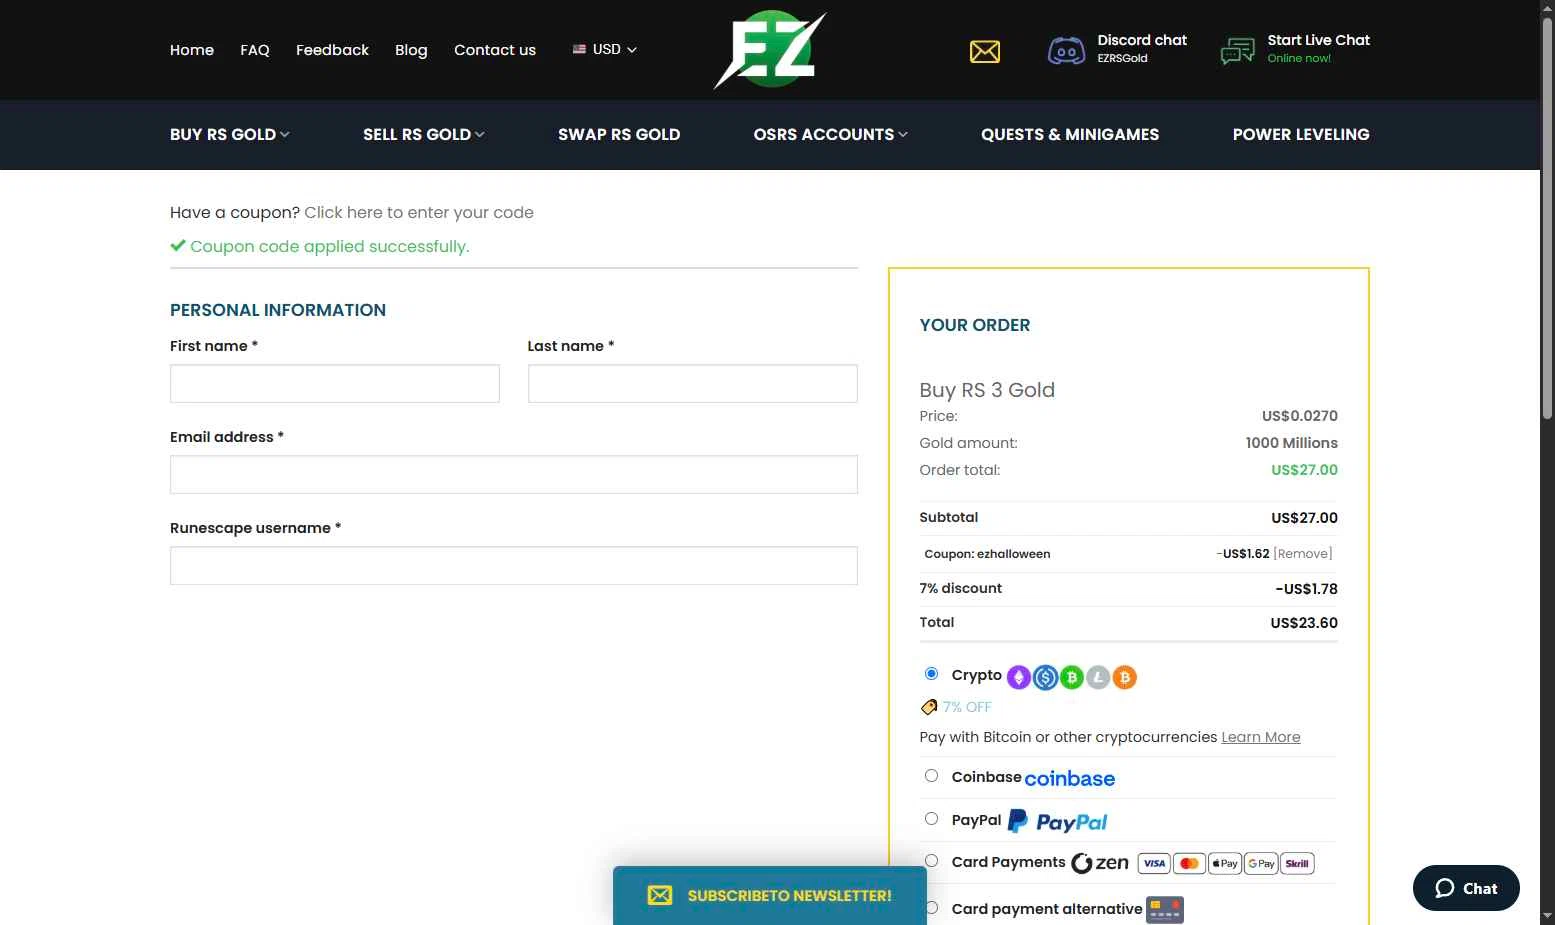Click the Order total US$27.00 value
The width and height of the screenshot is (1555, 925).
(1304, 470)
